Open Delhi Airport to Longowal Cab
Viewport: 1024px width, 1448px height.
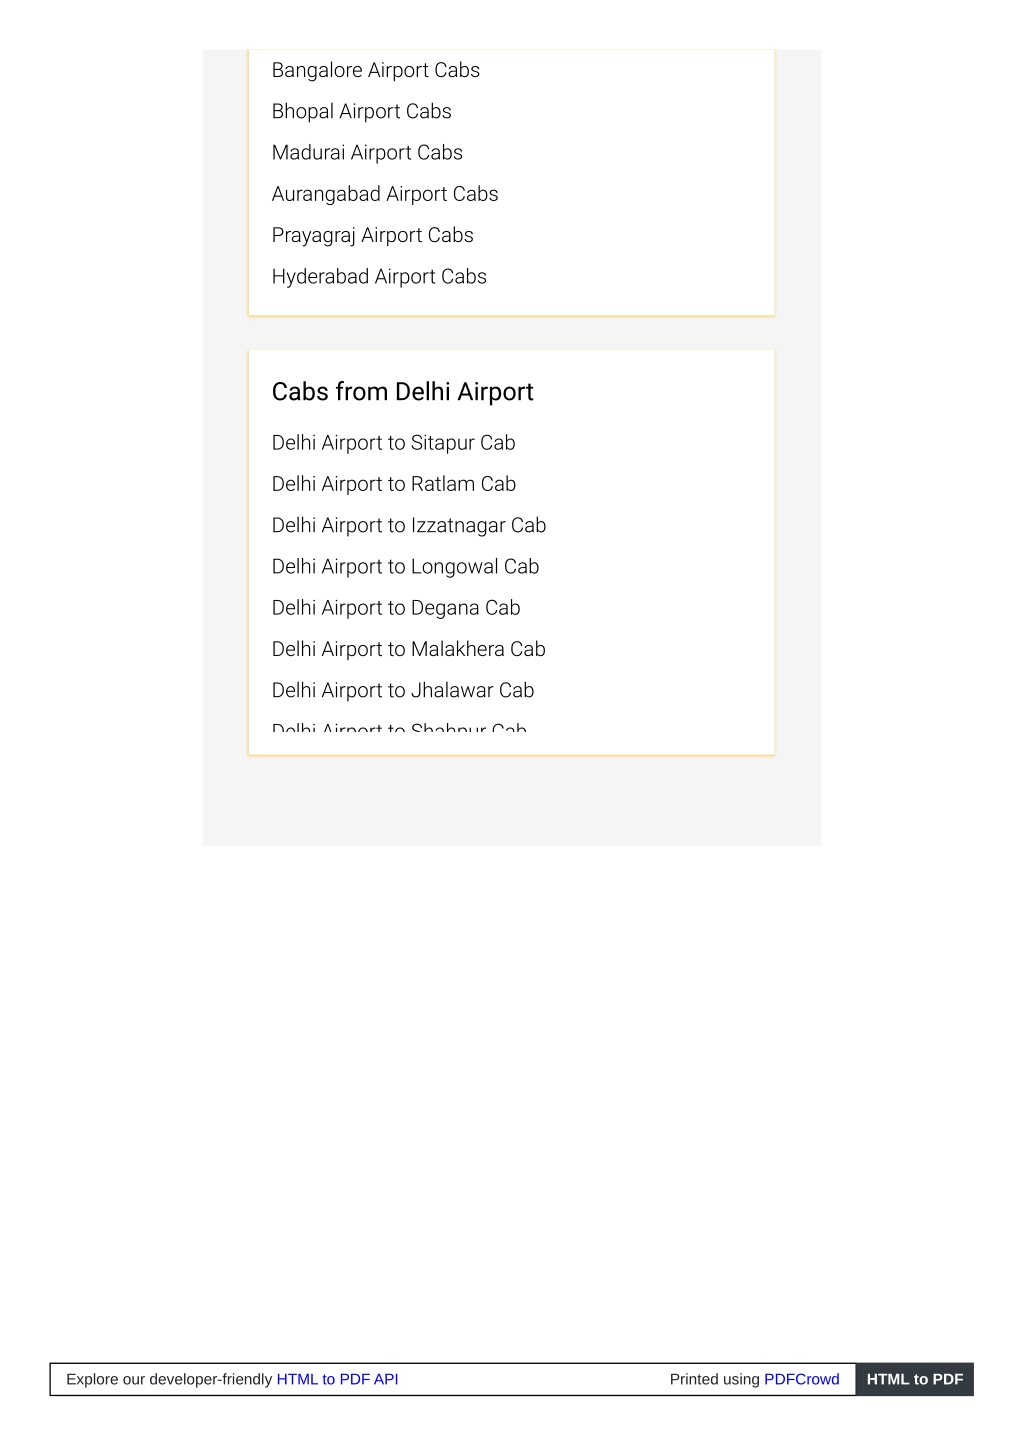pyautogui.click(x=406, y=567)
